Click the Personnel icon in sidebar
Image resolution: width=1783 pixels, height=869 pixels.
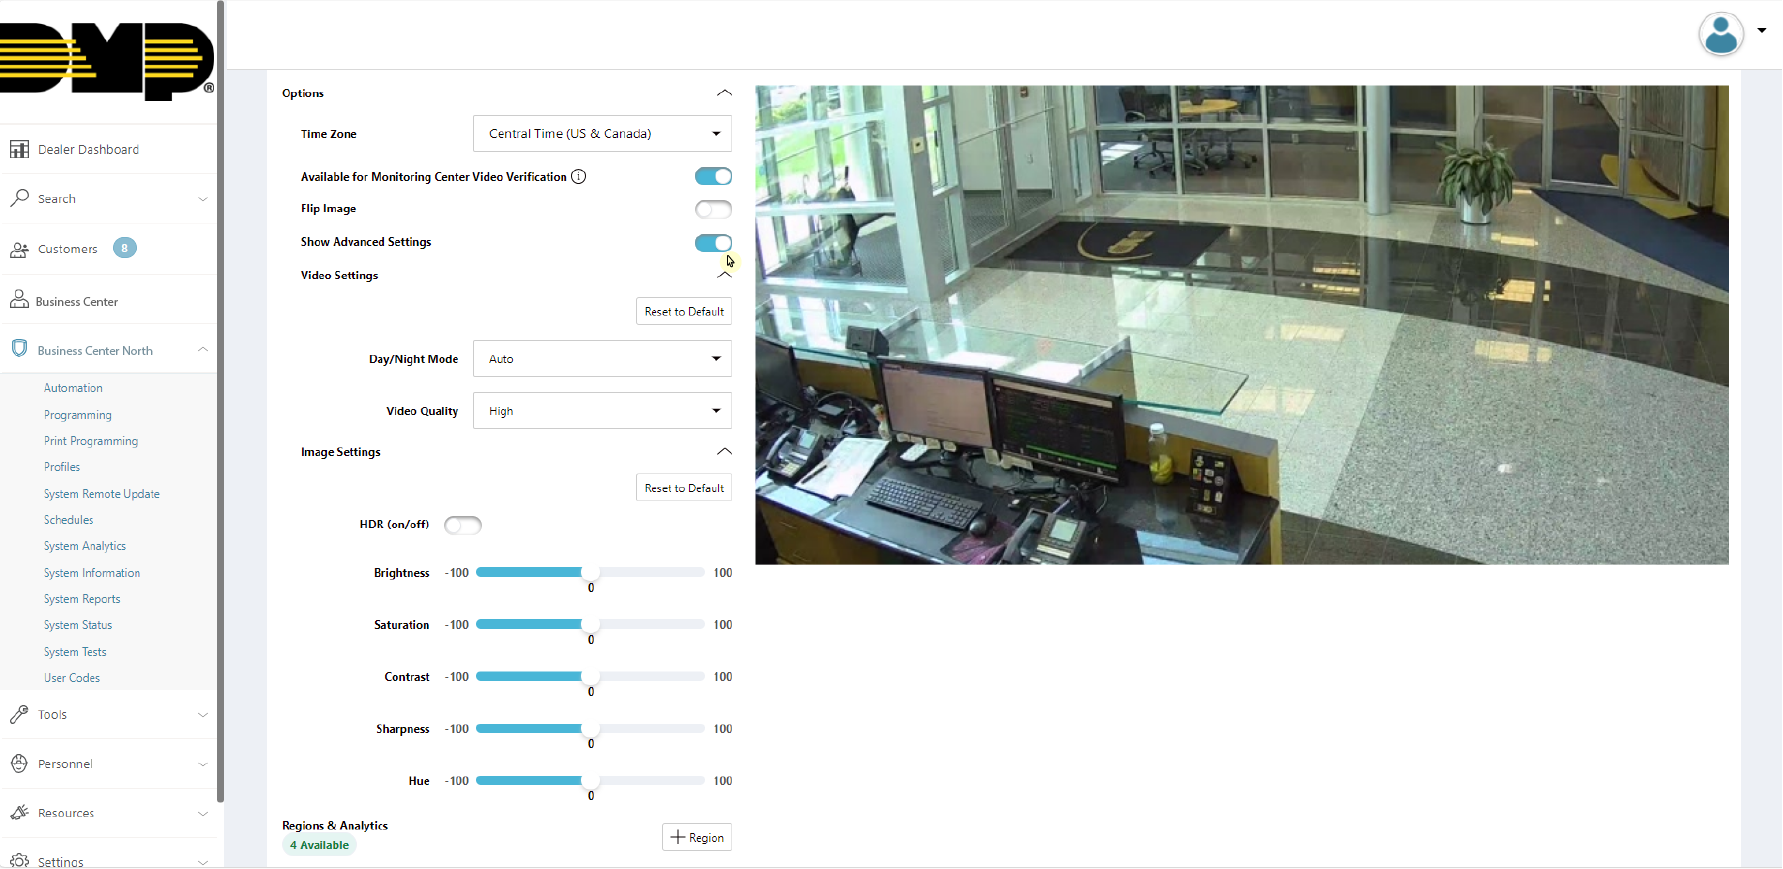[x=19, y=764]
